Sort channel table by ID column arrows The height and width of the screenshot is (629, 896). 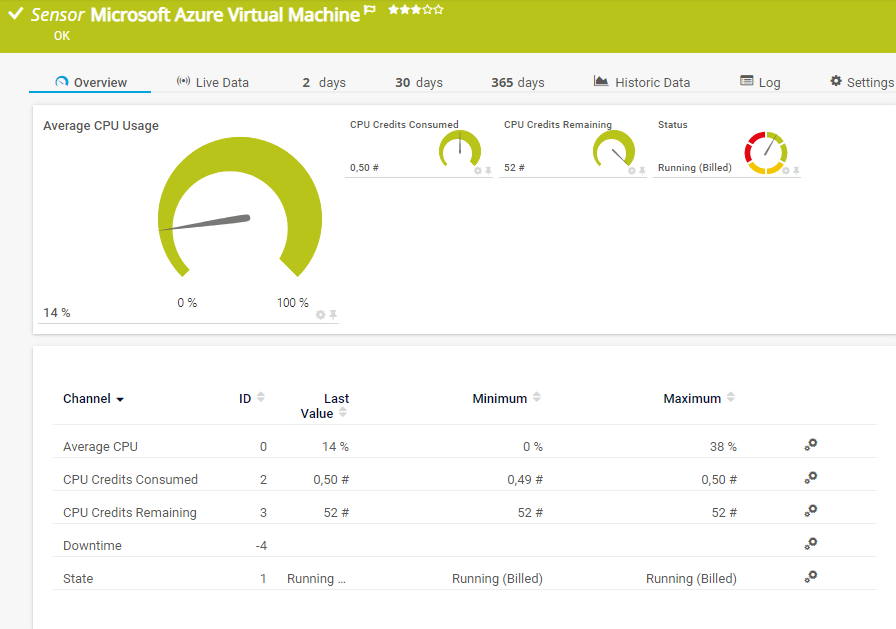261,398
